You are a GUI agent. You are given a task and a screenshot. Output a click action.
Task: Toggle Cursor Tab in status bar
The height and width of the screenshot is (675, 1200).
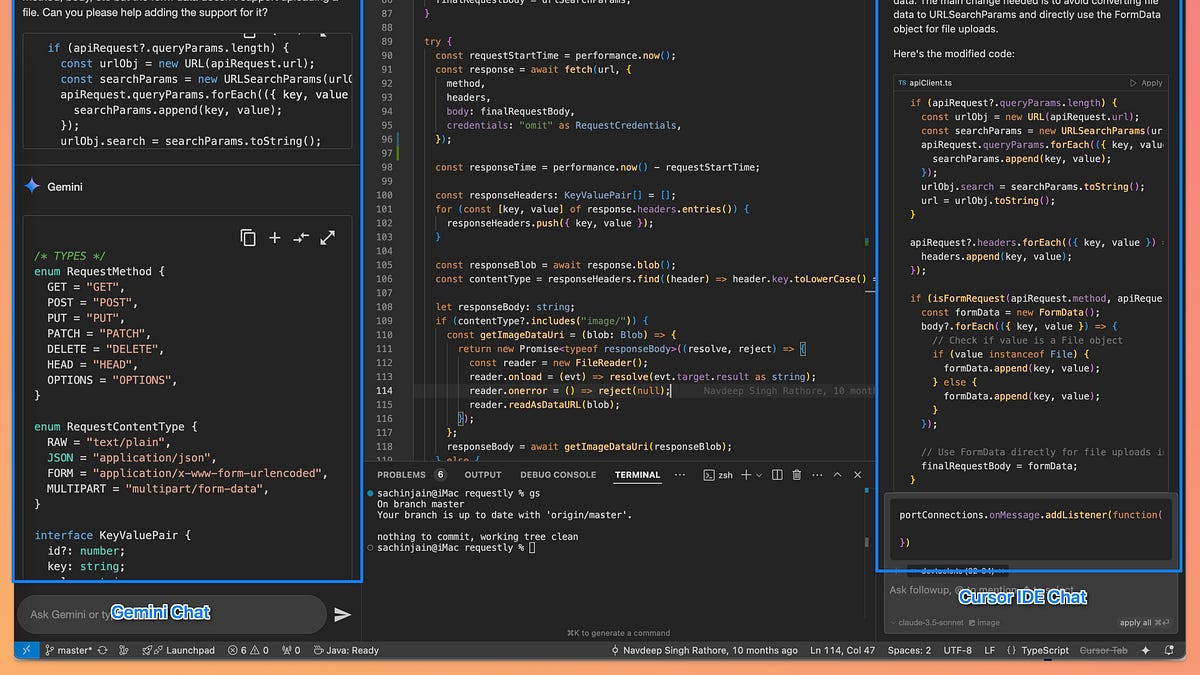pos(1103,650)
